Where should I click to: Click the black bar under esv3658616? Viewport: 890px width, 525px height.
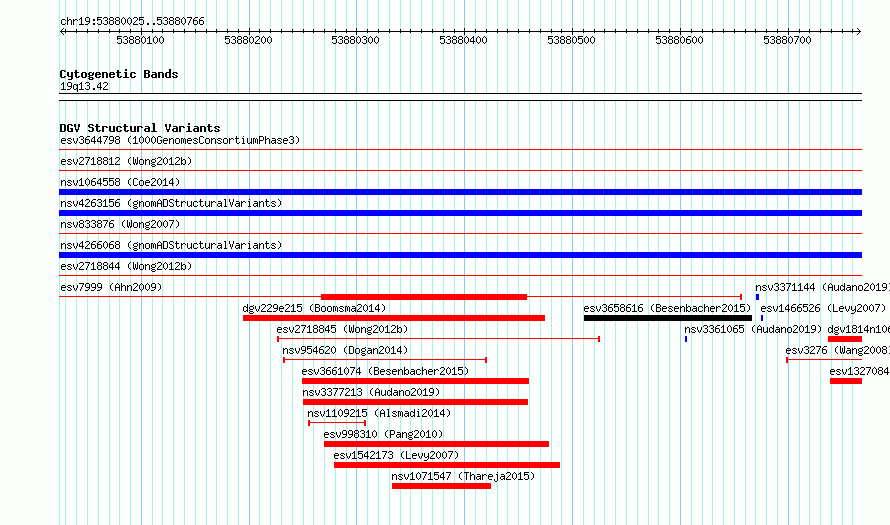tap(668, 318)
